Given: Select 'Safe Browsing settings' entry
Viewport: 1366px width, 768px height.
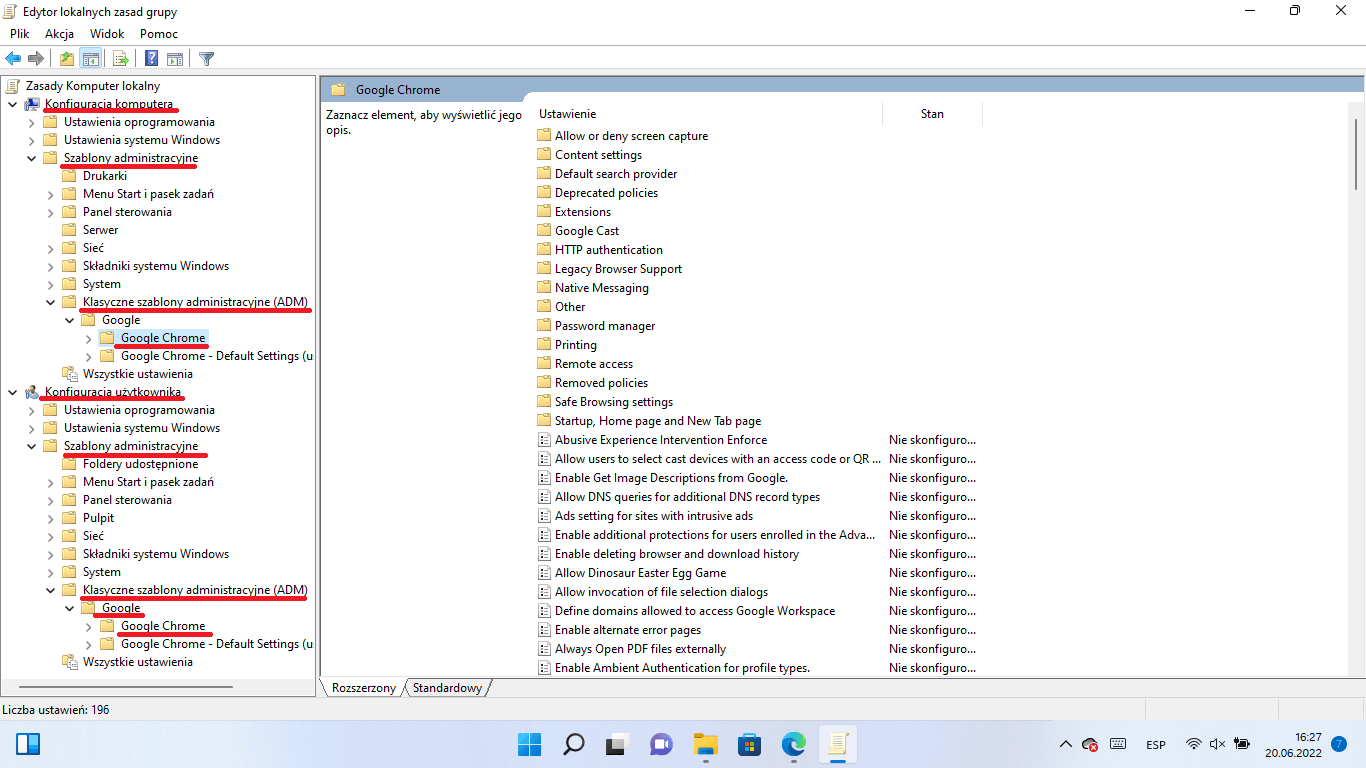Looking at the screenshot, I should [x=614, y=402].
